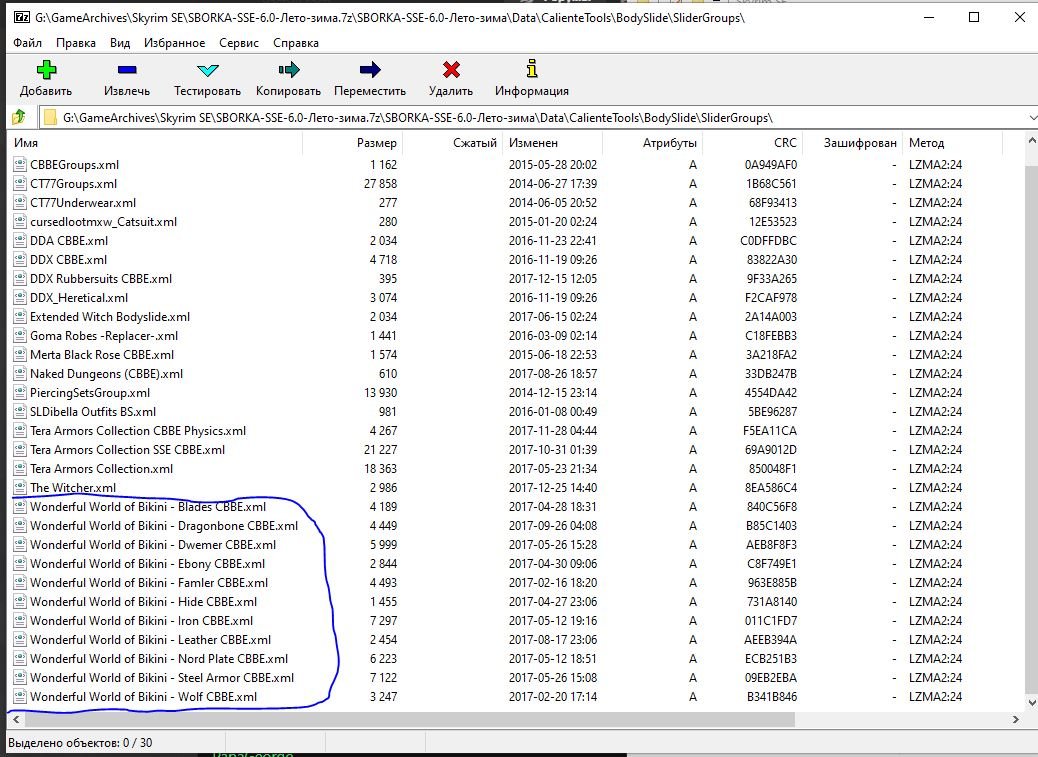Screen dimensions: 1038x757
Task: Open the Информация (Info) yellow icon
Action: tap(531, 70)
